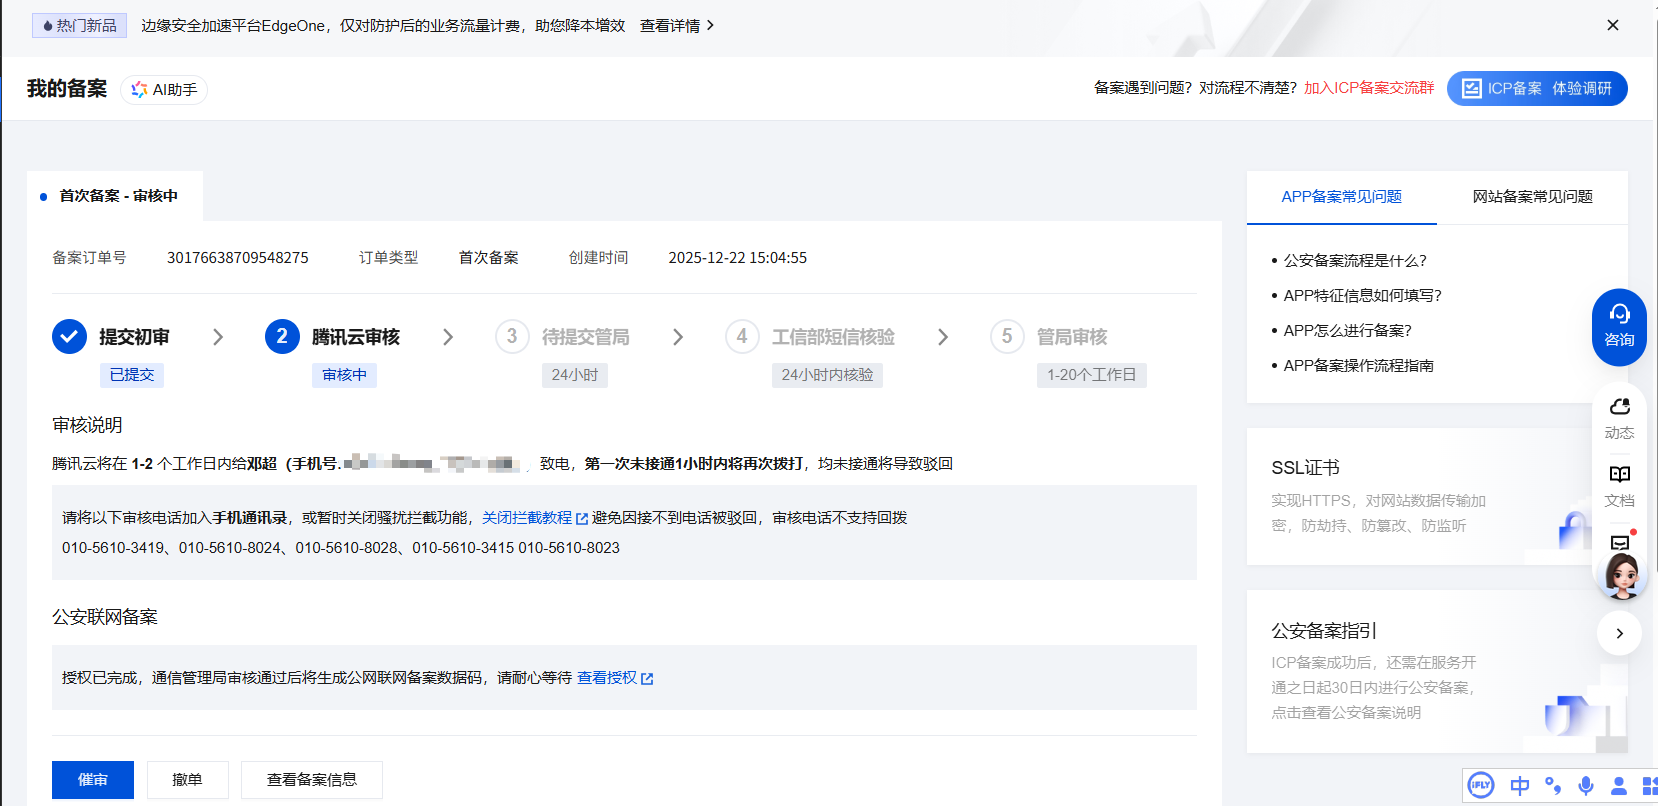Click the 催审 button
Screen dimensions: 1658x806
[x=93, y=780]
